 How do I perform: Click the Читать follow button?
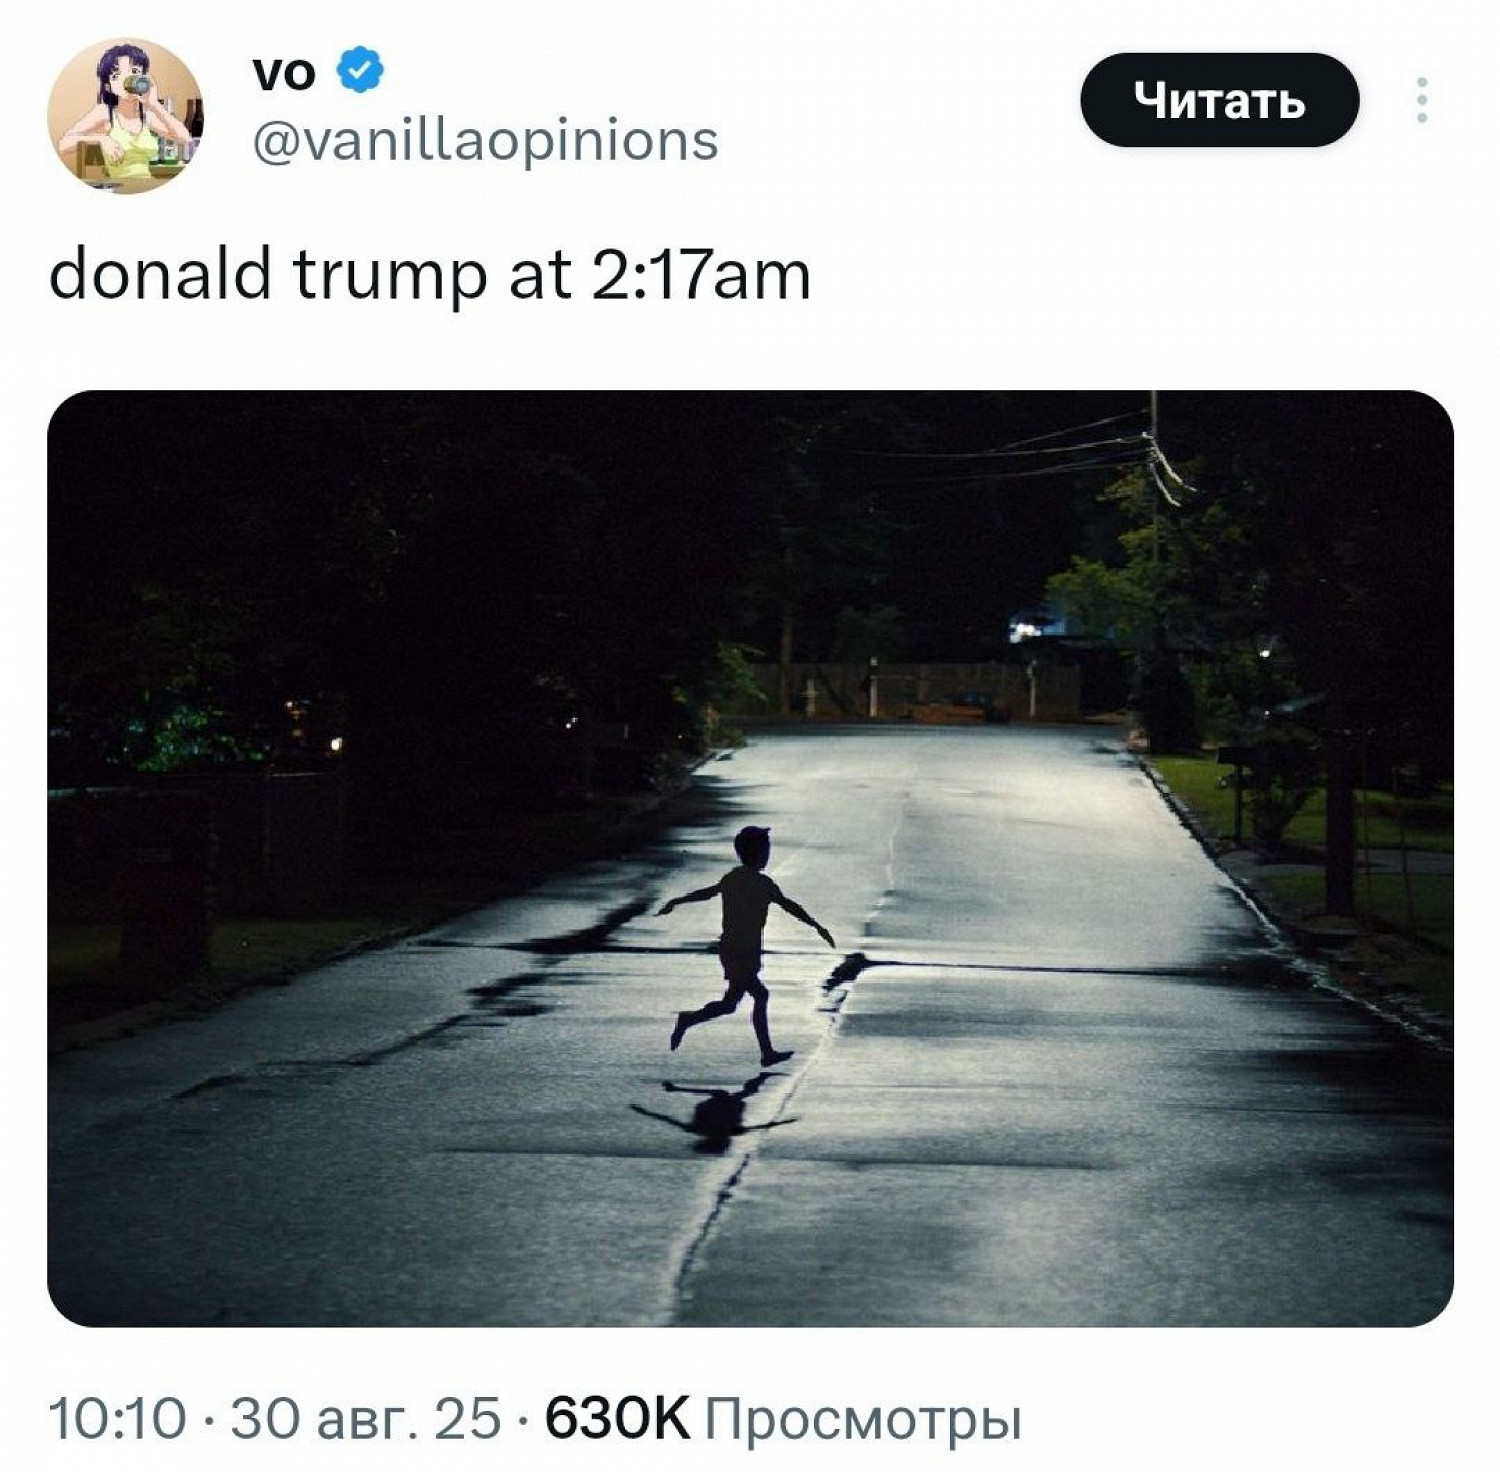pos(1219,100)
